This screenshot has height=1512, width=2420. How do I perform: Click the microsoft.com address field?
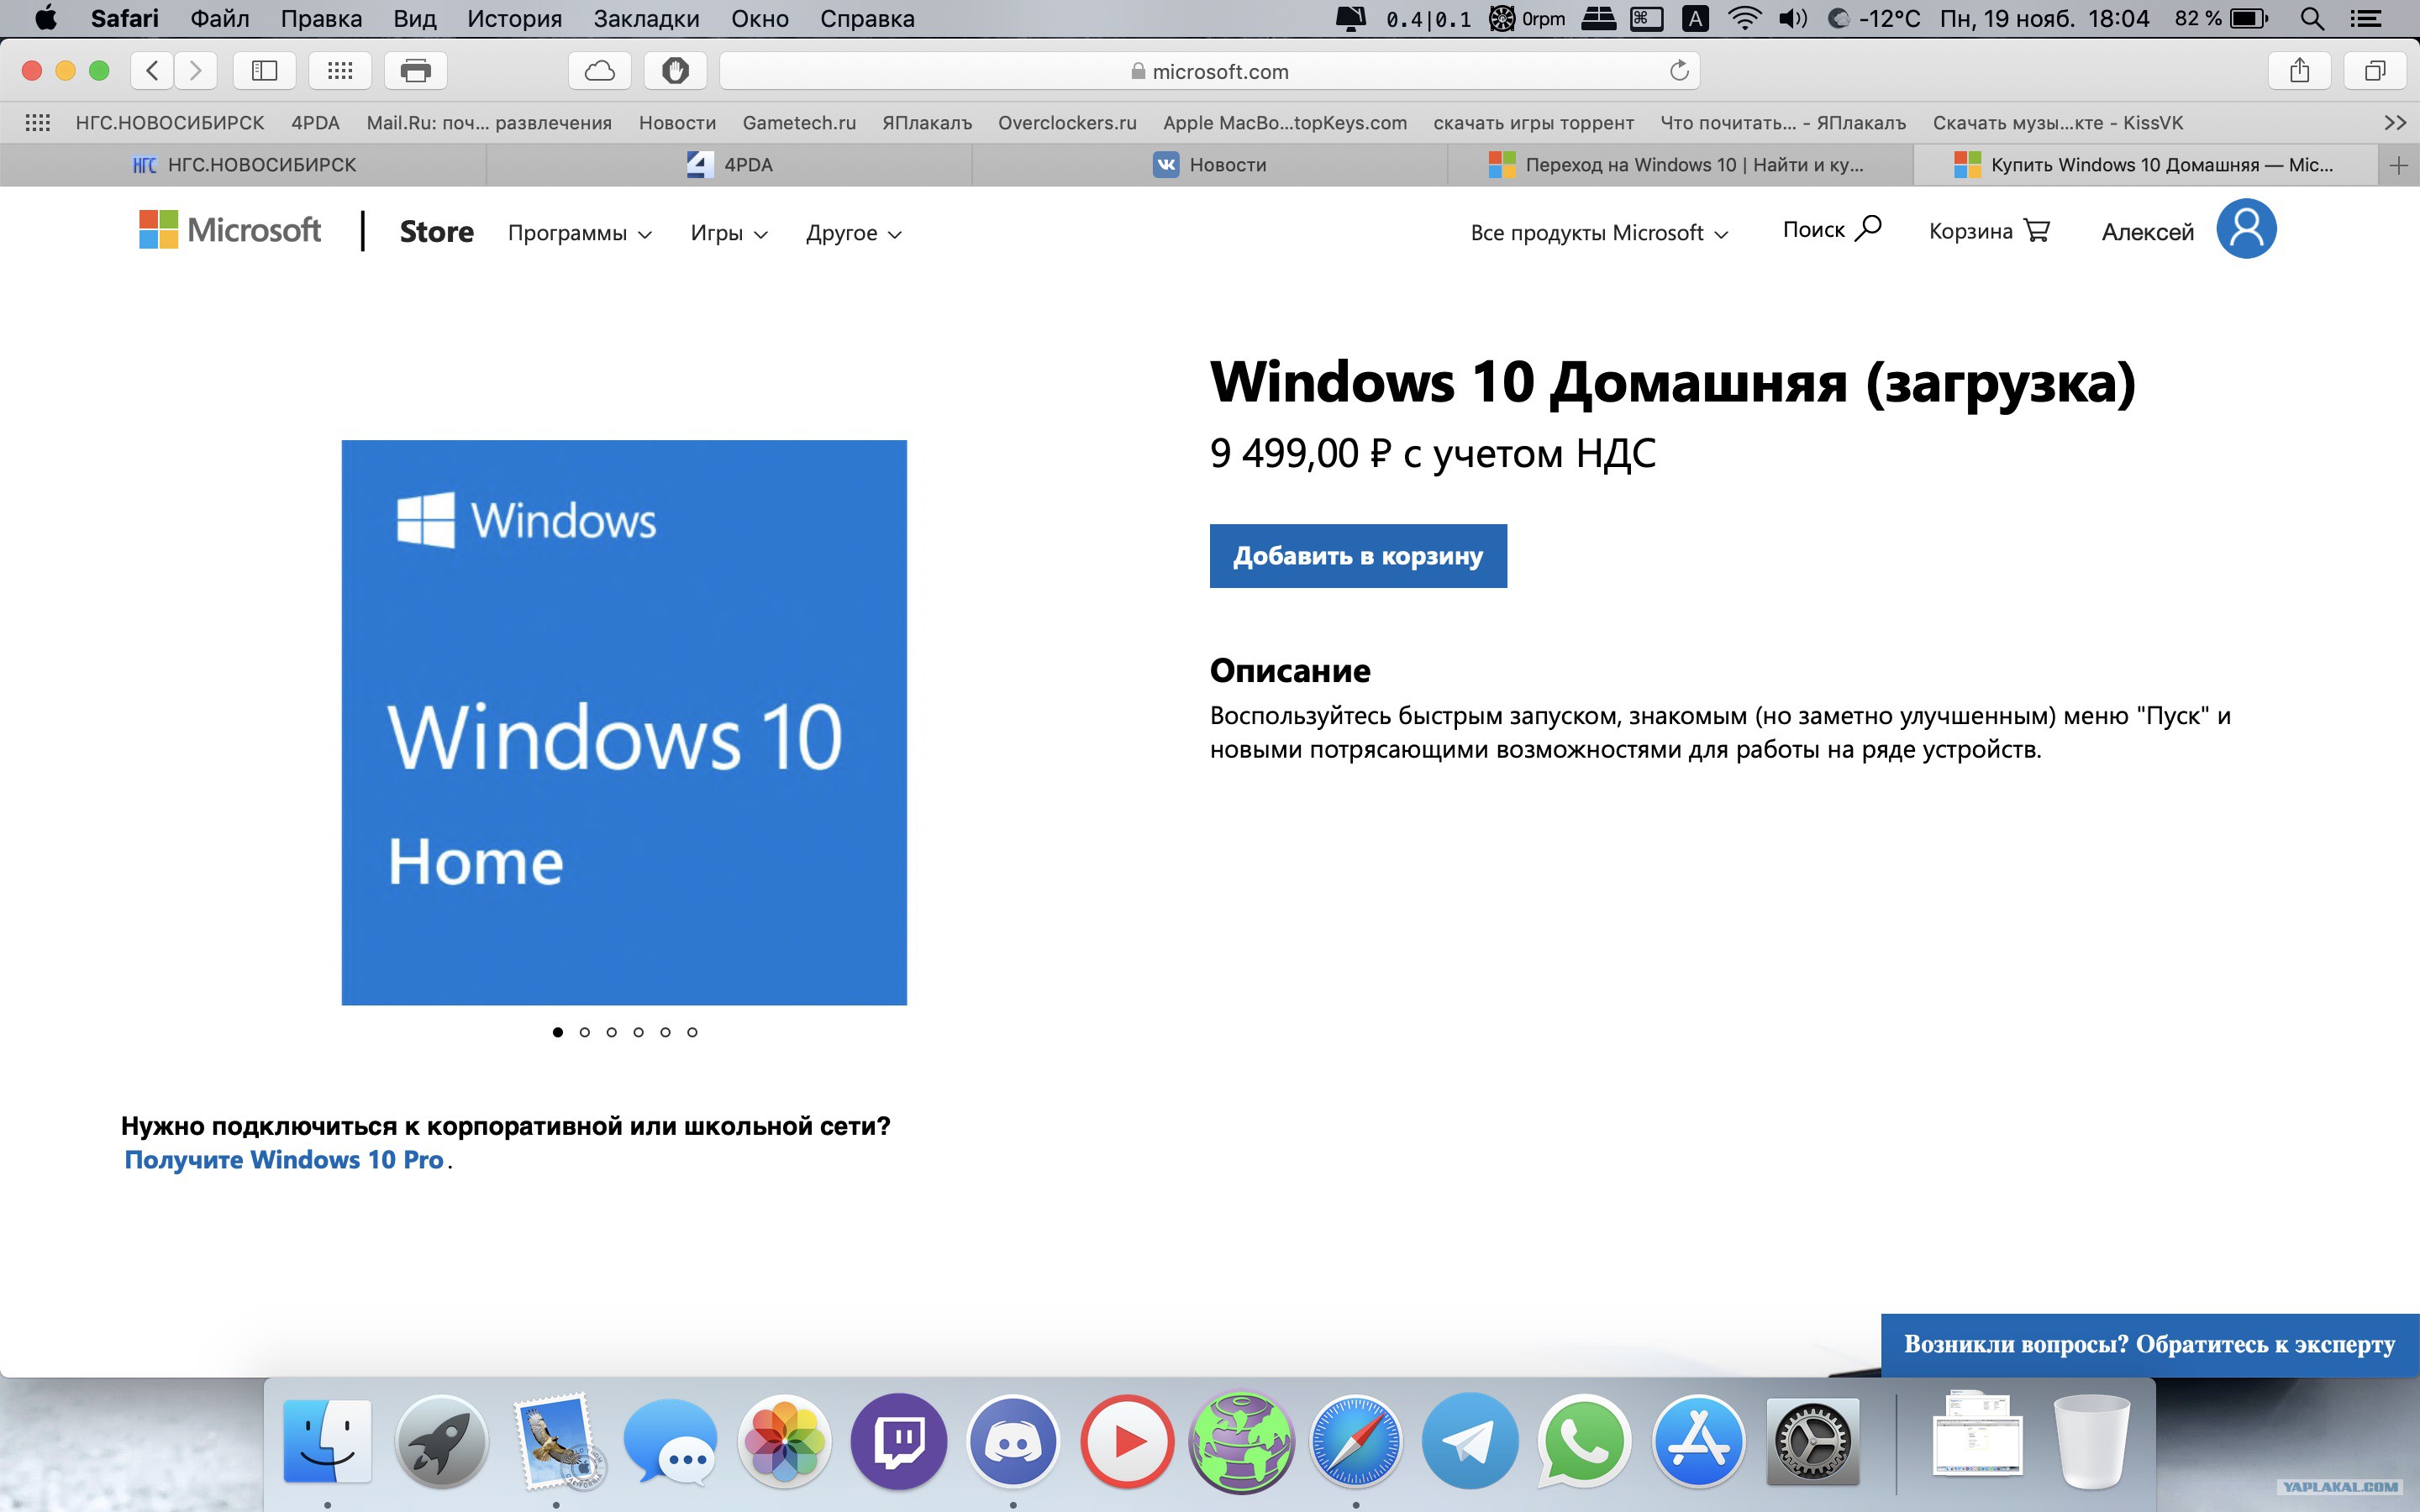(x=1209, y=71)
